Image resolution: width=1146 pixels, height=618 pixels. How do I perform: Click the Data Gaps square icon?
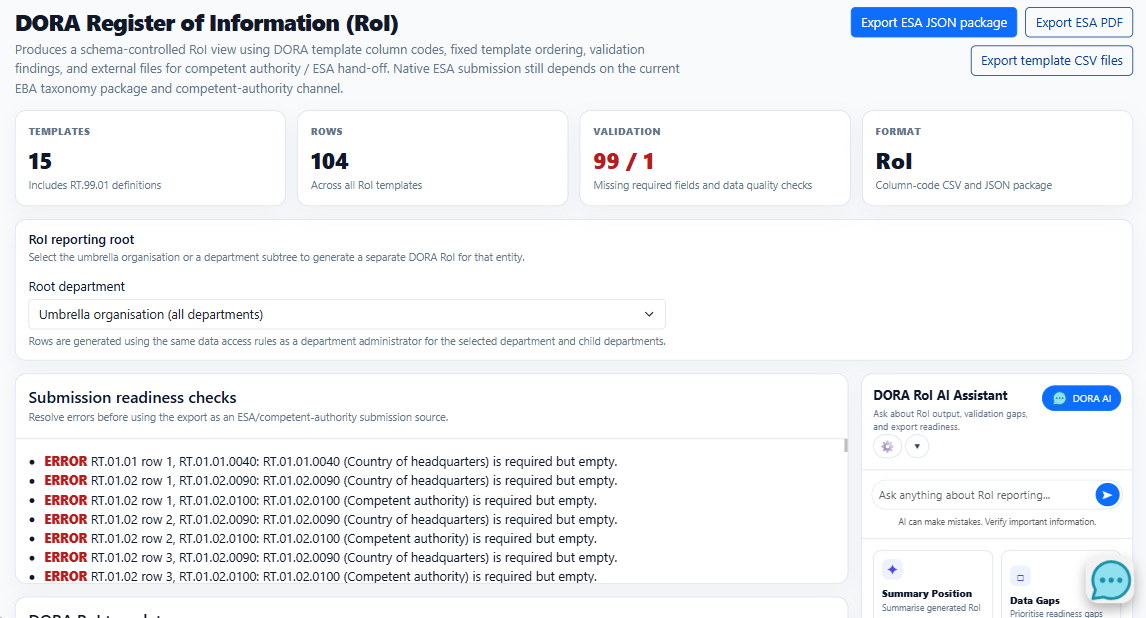(x=1020, y=577)
